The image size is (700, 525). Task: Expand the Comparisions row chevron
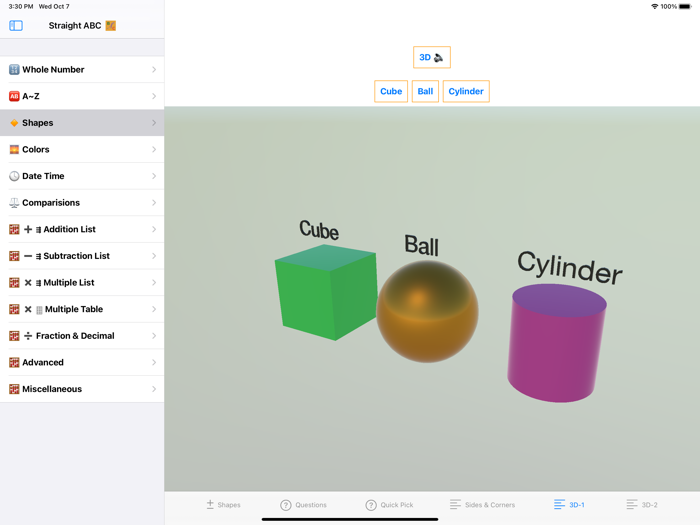coord(154,203)
